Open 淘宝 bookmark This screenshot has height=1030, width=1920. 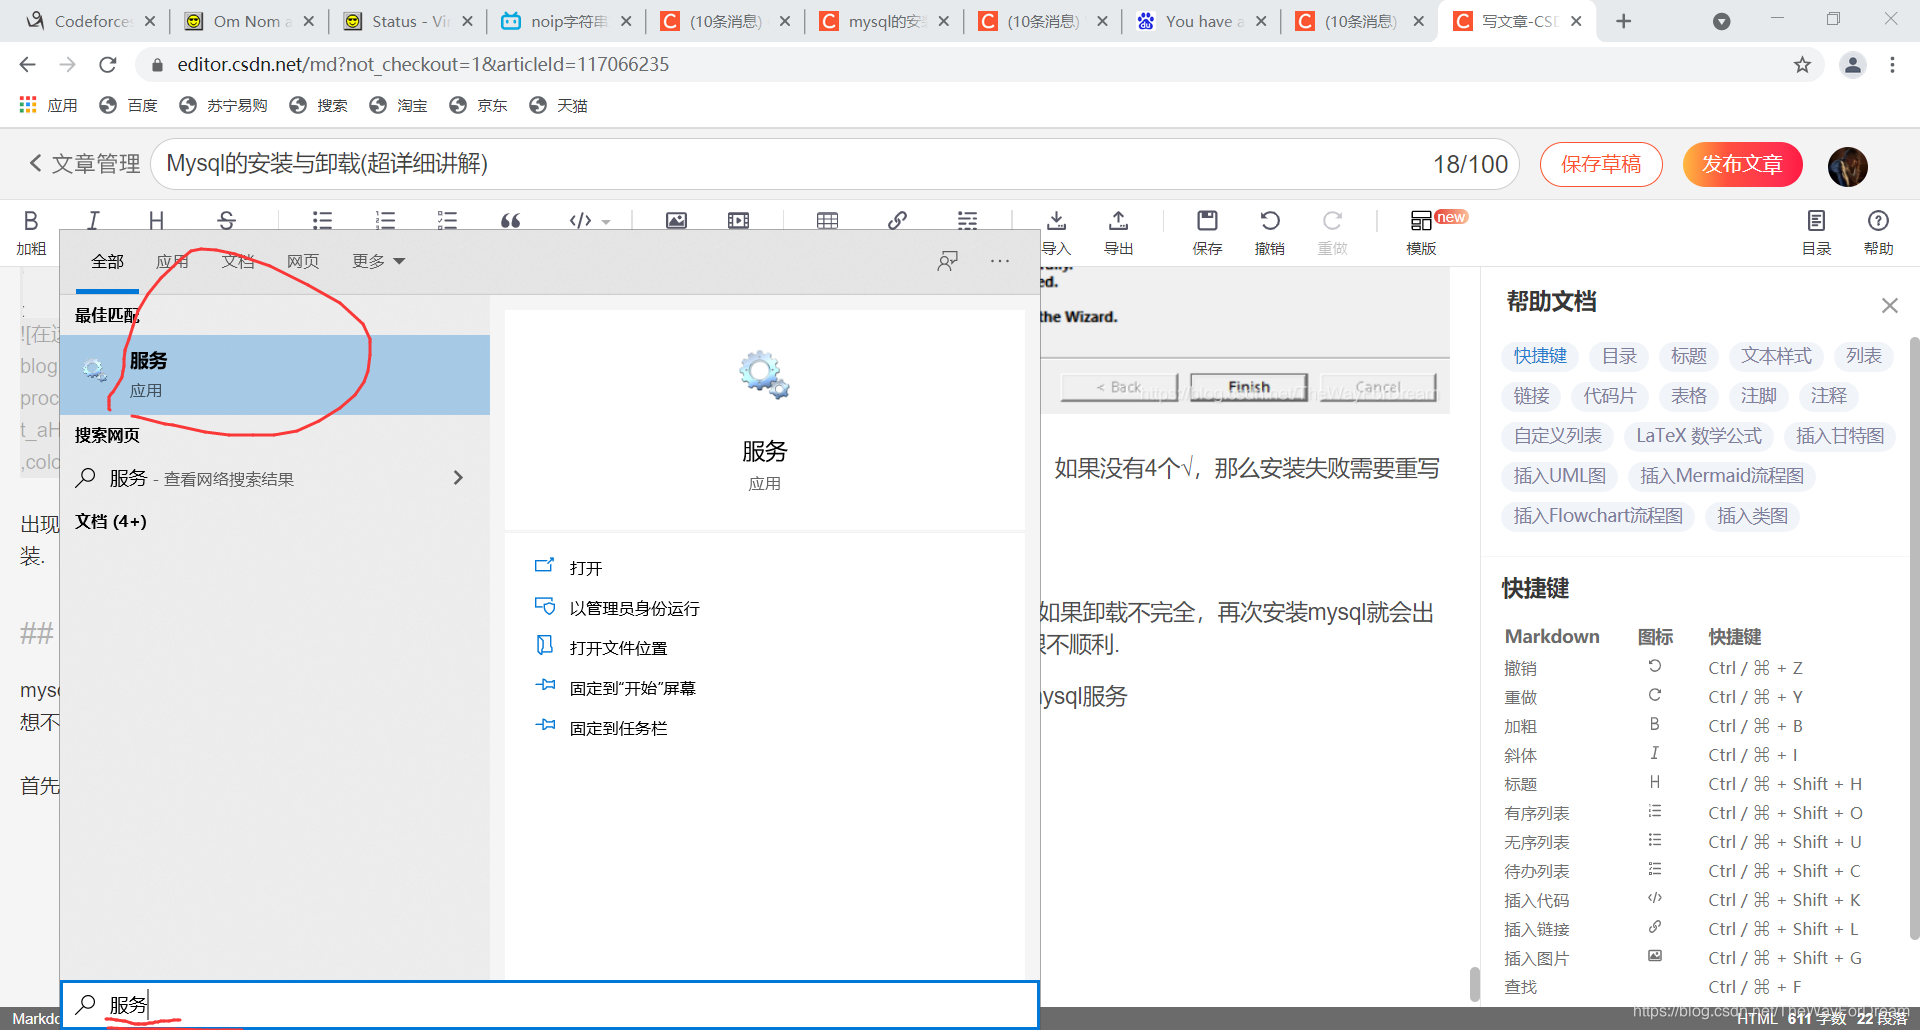(398, 105)
